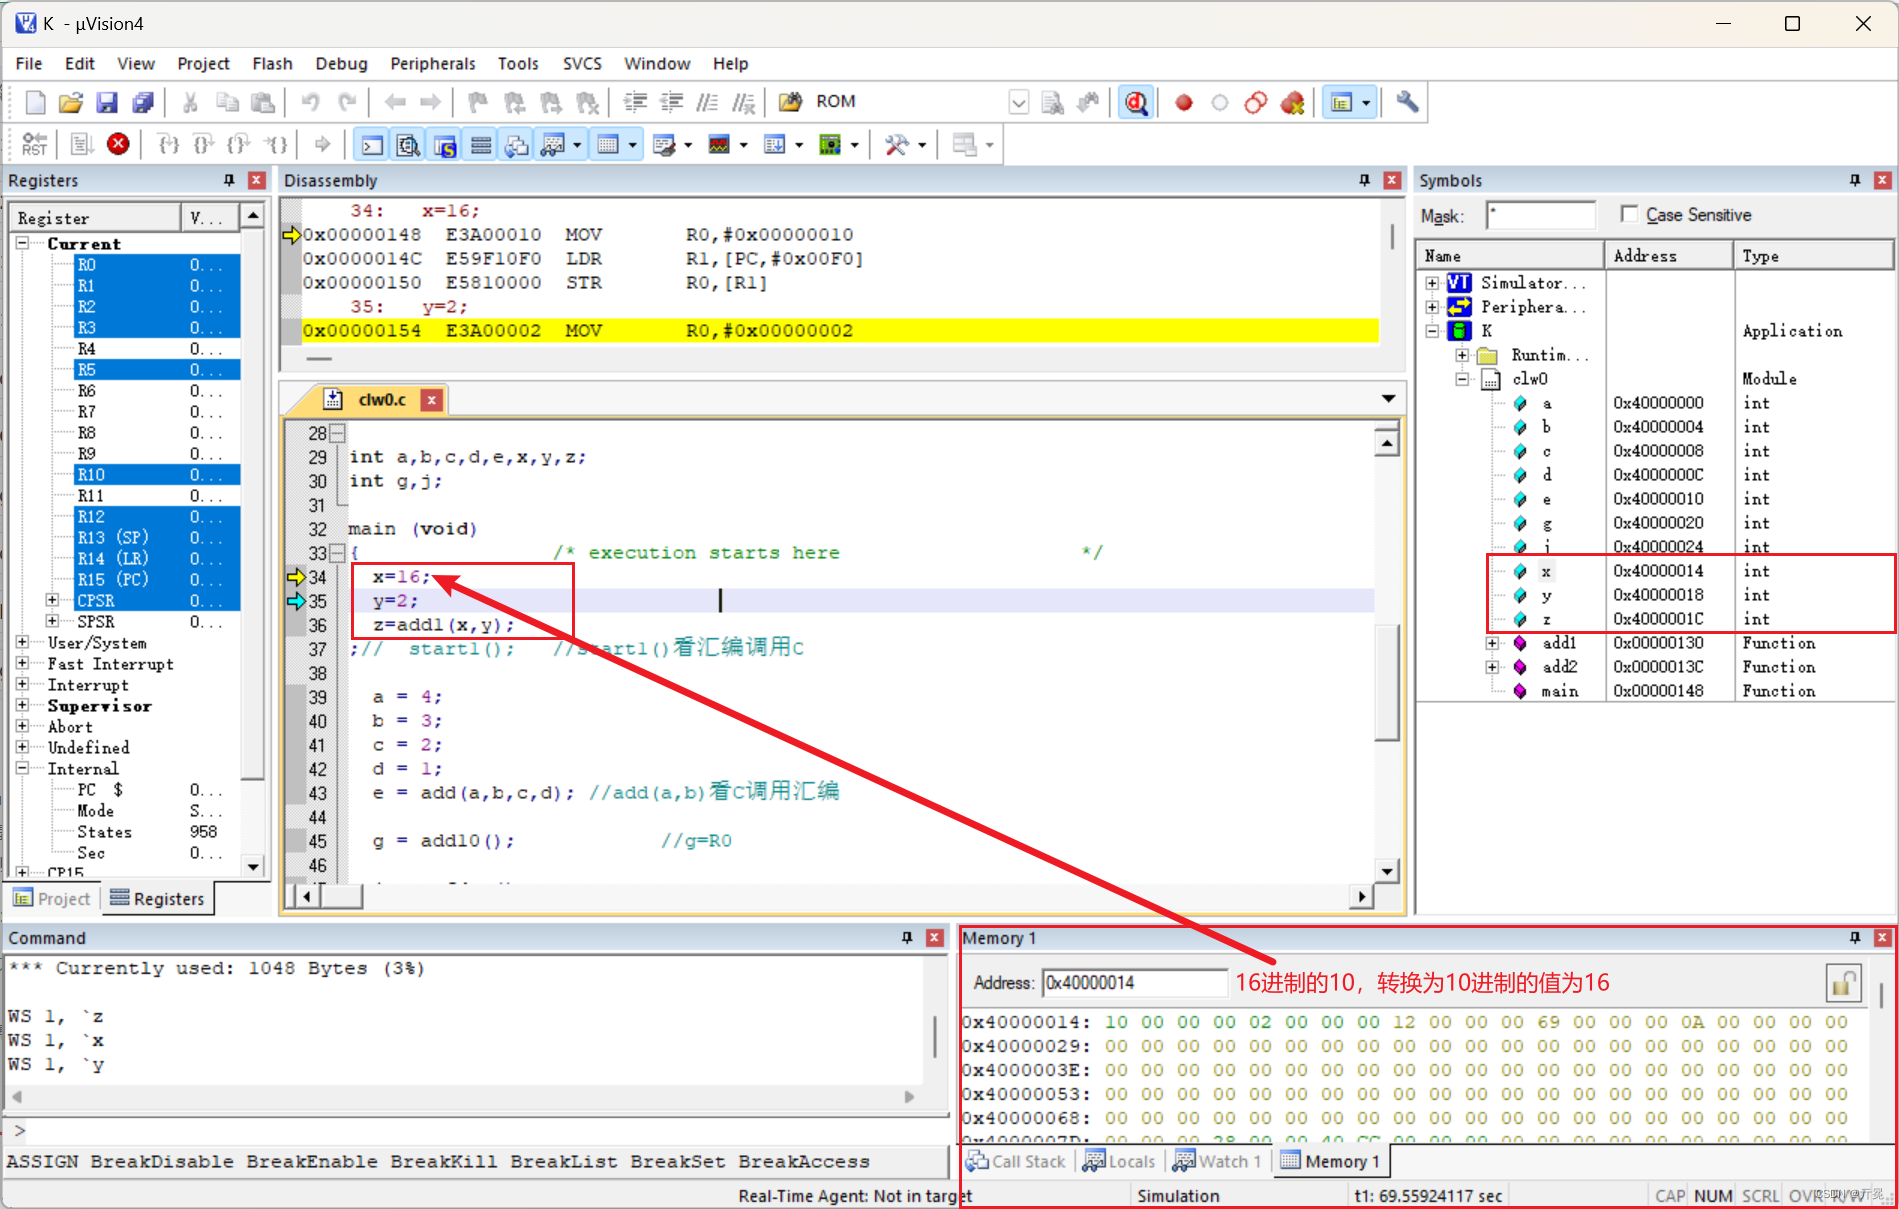Screen dimensions: 1899x1209
Task: Open configuration with the wrench icon
Action: pos(1407,102)
